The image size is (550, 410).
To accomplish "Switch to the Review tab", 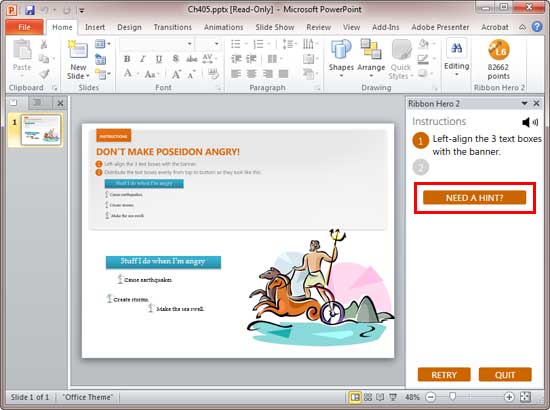I will (x=318, y=27).
